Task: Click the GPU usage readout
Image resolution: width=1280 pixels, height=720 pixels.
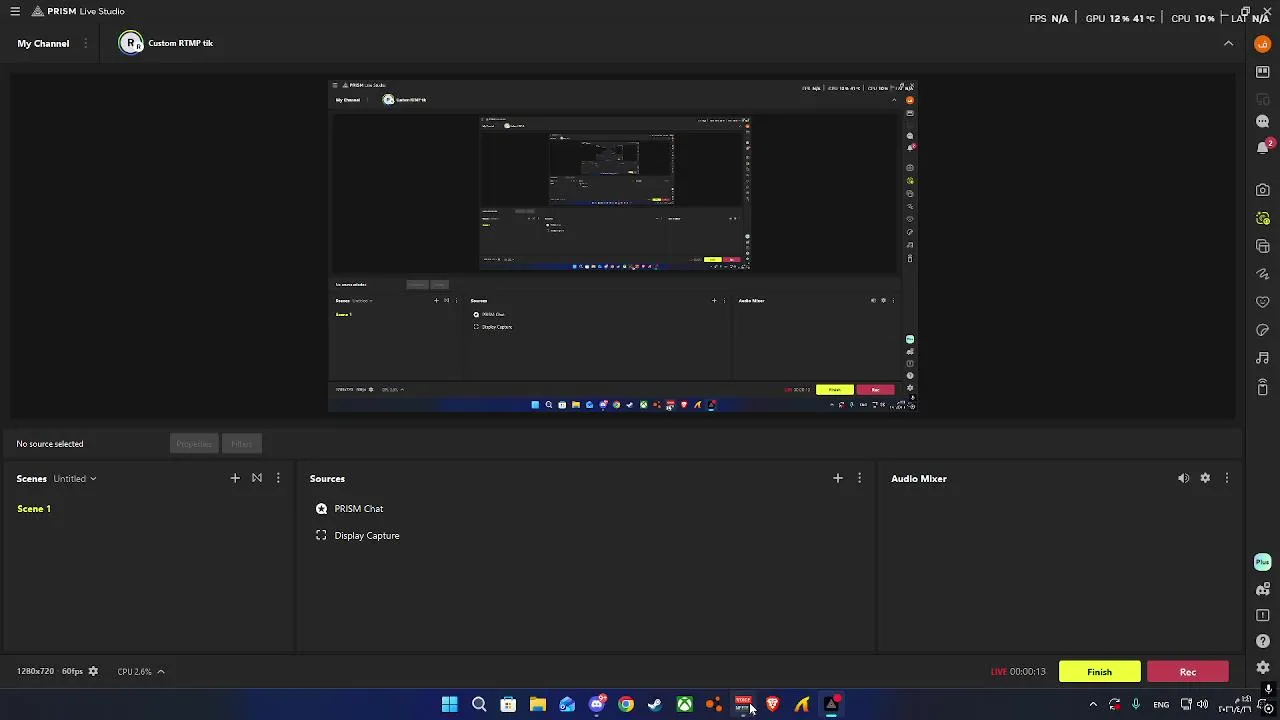Action: (1120, 18)
